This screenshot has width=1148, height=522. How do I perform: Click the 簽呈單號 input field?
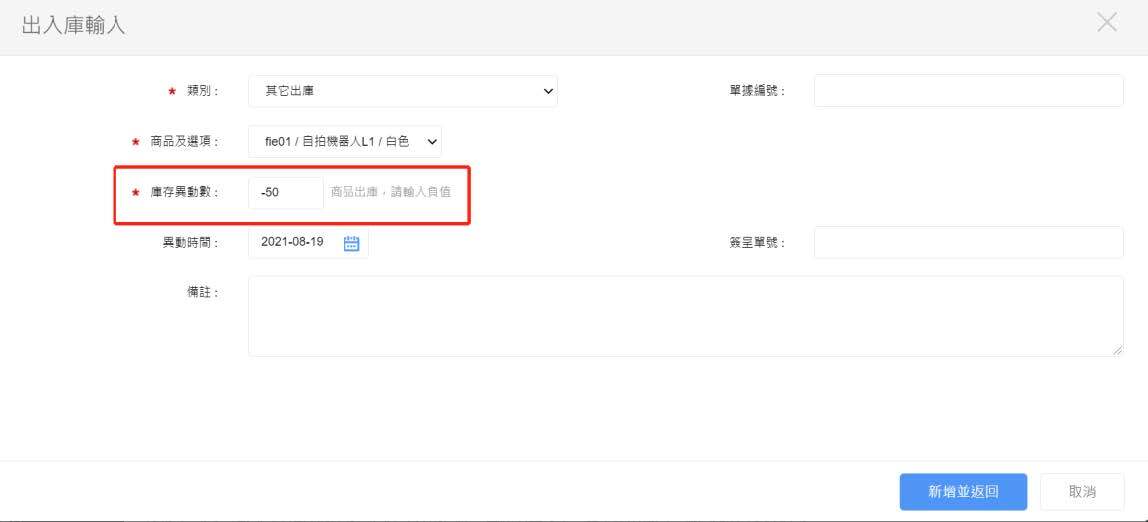968,242
